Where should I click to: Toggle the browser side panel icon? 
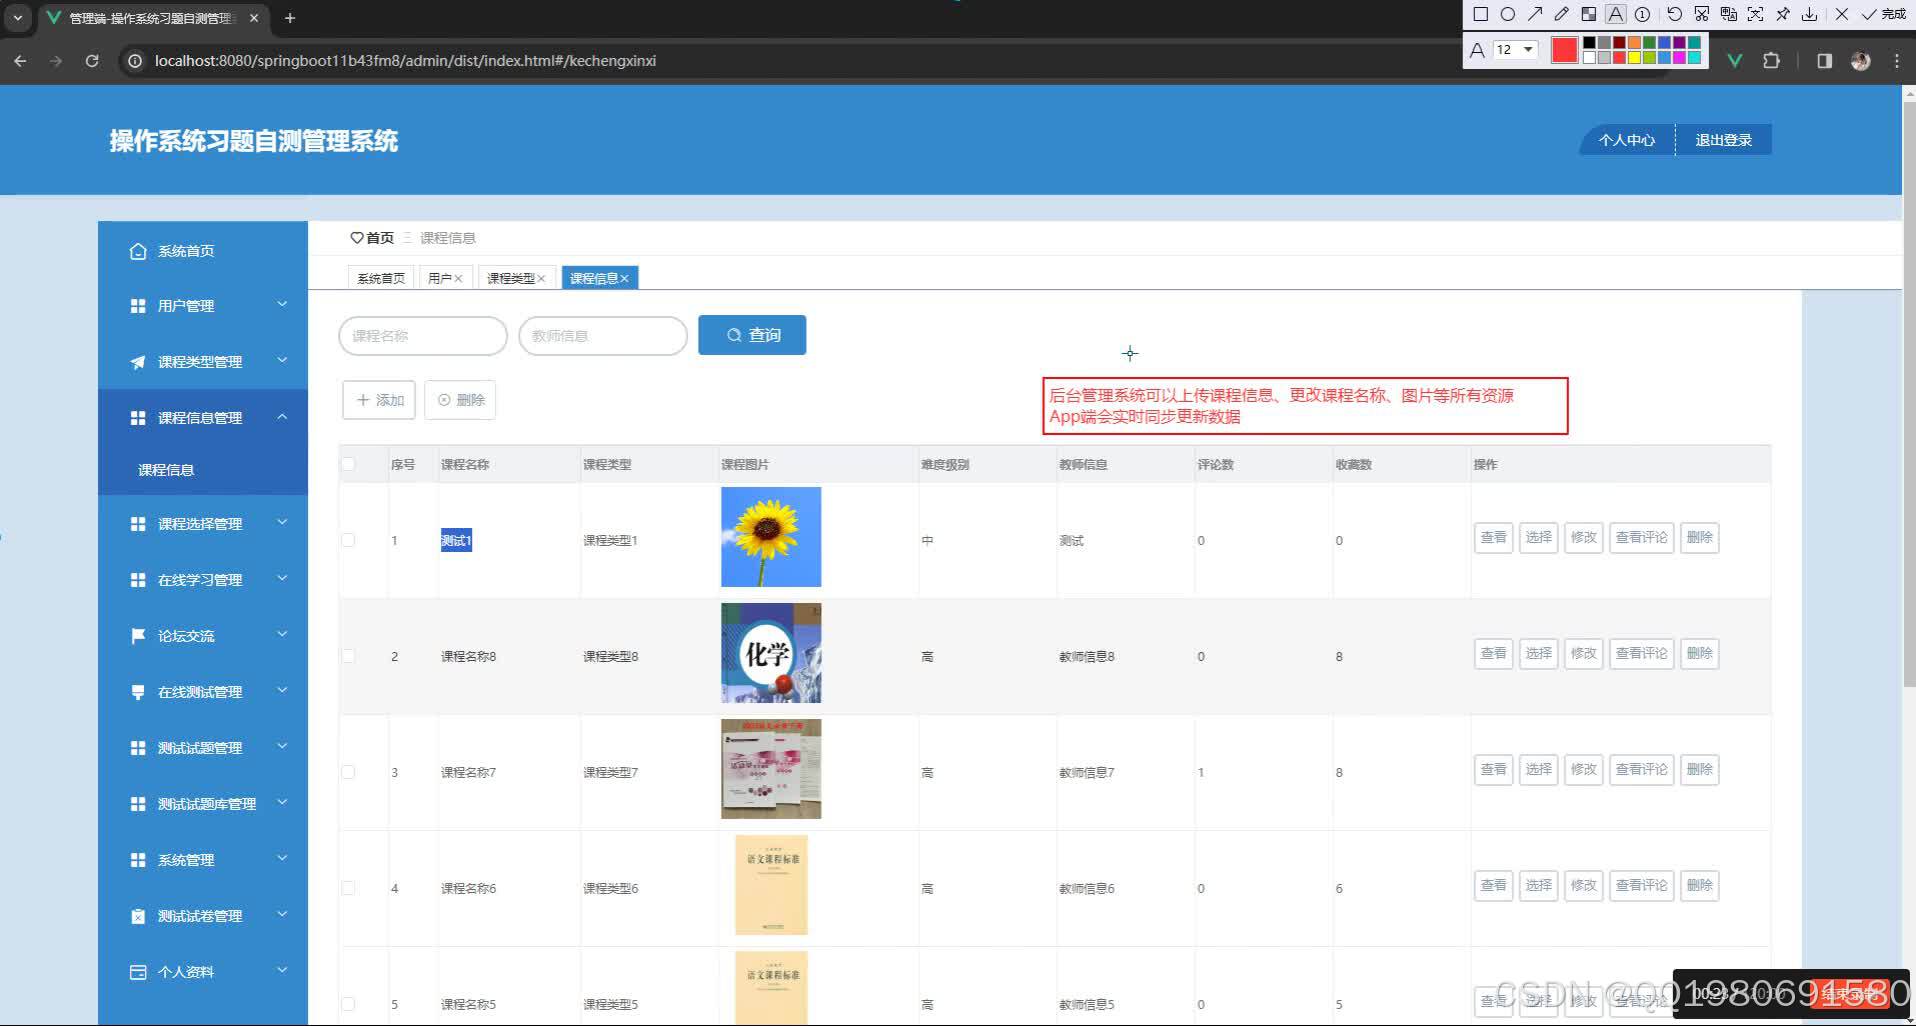click(1824, 60)
